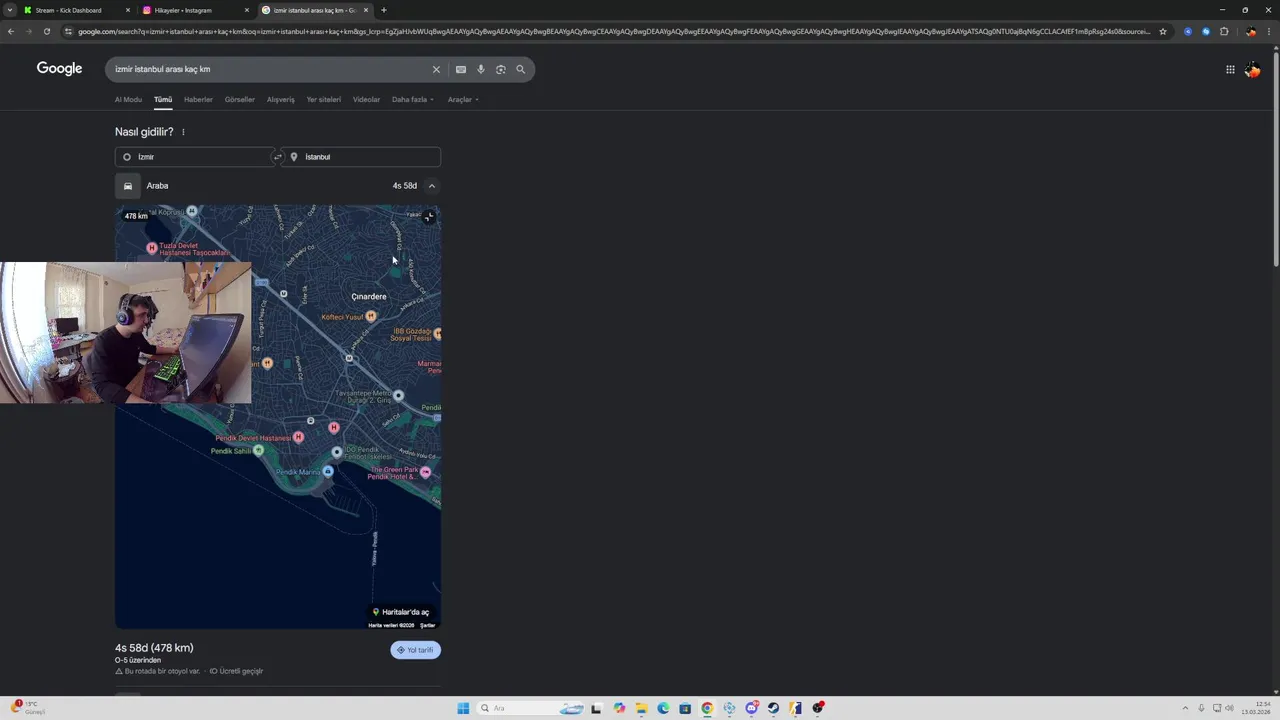Open Steam from the taskbar

[x=773, y=708]
